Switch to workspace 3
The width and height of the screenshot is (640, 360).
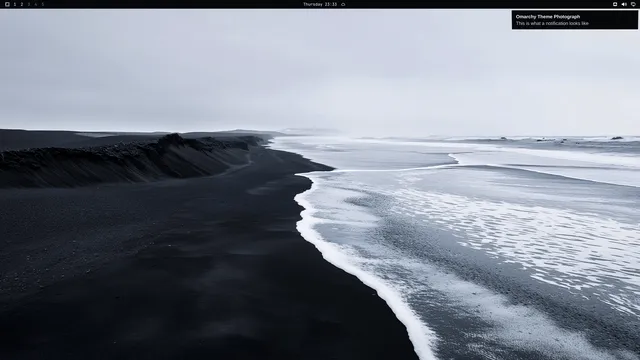point(29,4)
